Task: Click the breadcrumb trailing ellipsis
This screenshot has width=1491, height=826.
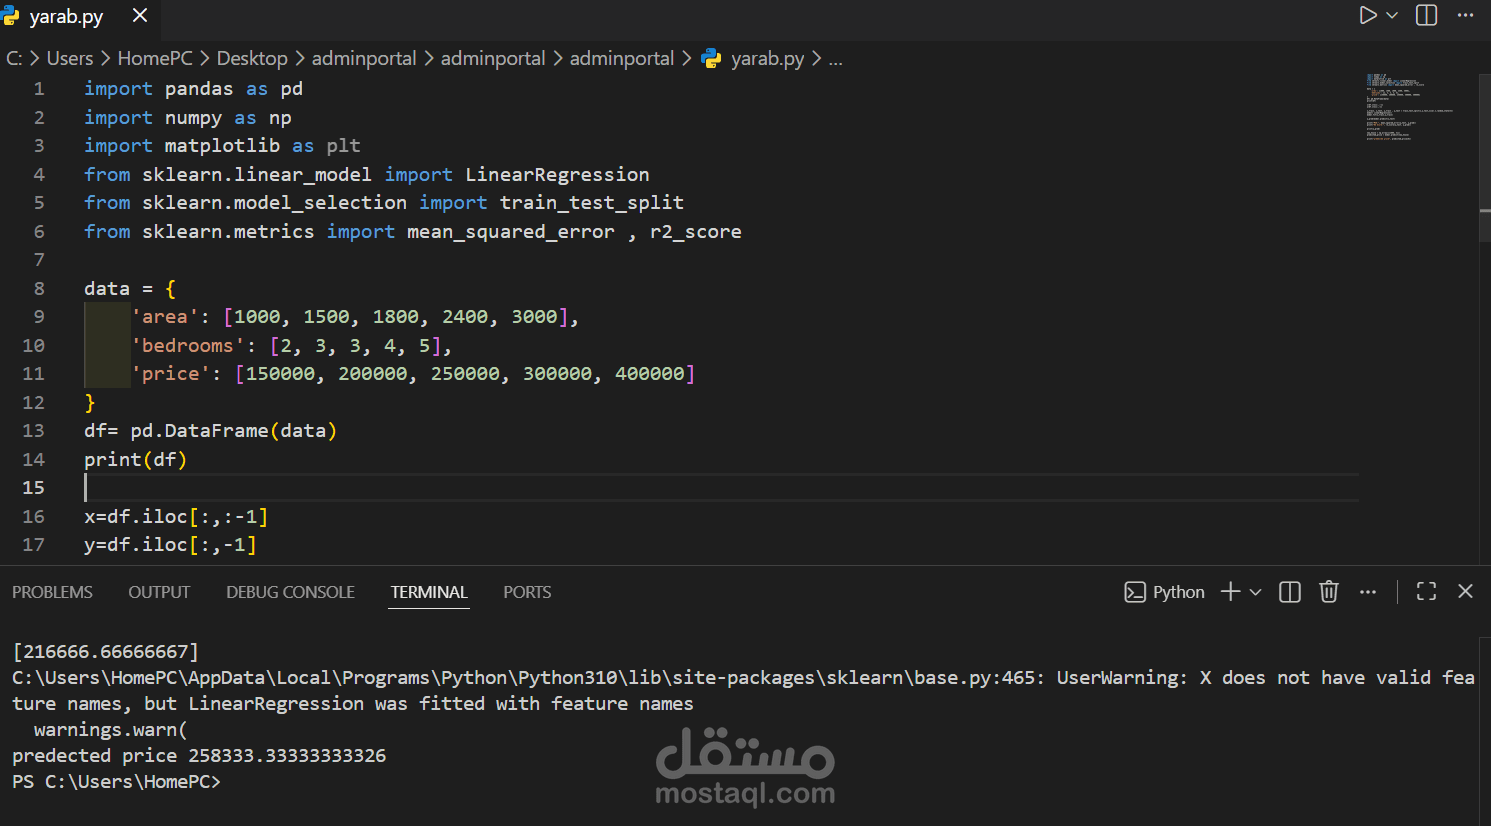Action: point(836,59)
